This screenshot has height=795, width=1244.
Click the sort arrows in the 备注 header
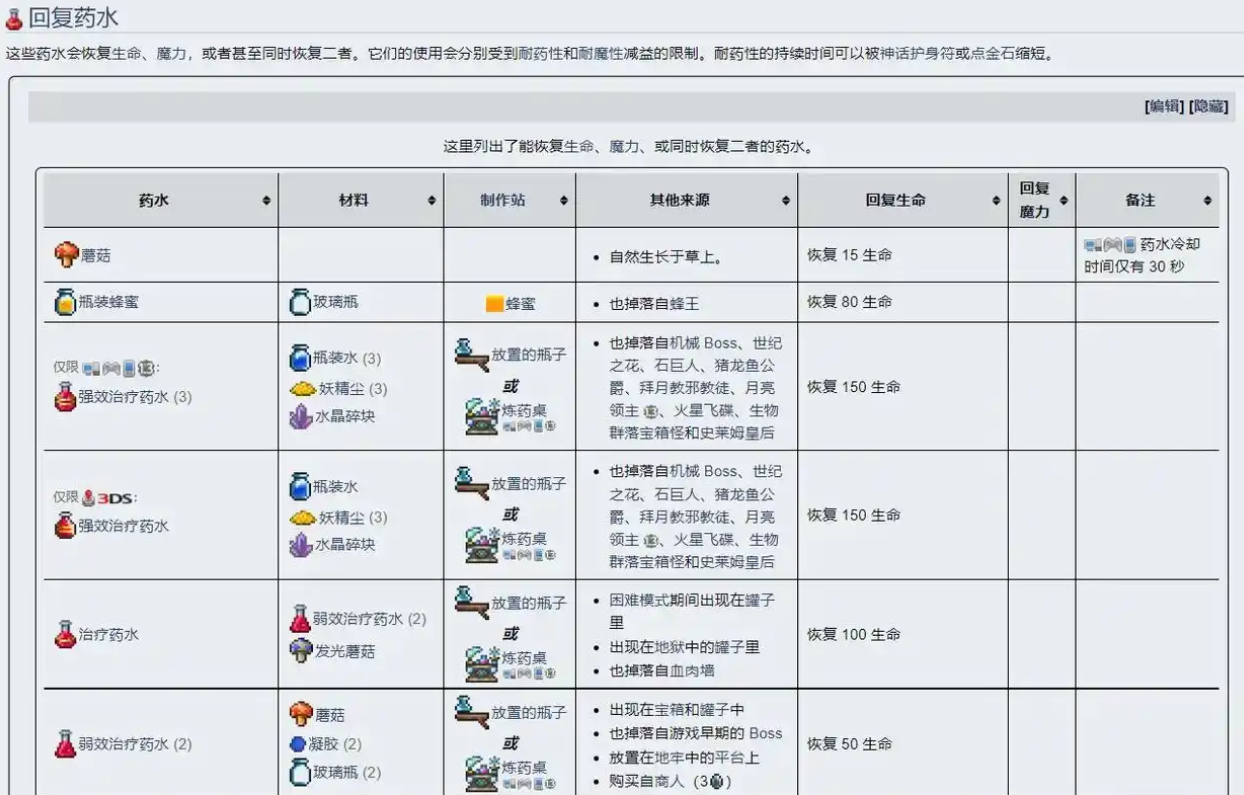1208,200
